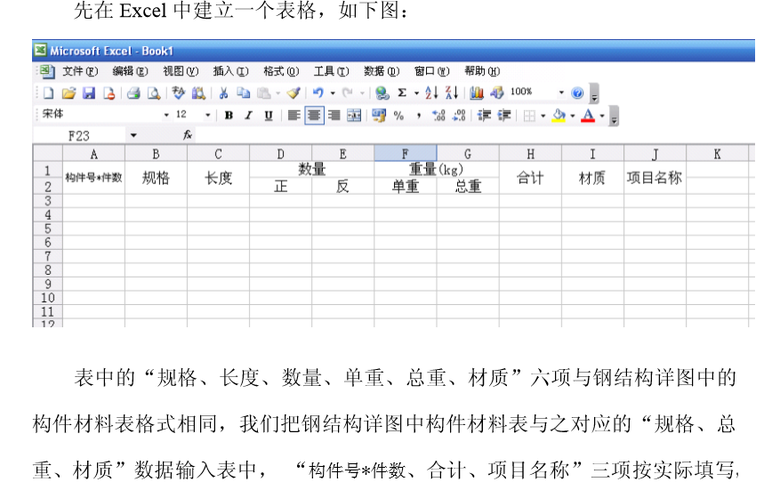This screenshot has height=490, width=780.
Task: Click the Cut scissors icon
Action: click(x=223, y=93)
